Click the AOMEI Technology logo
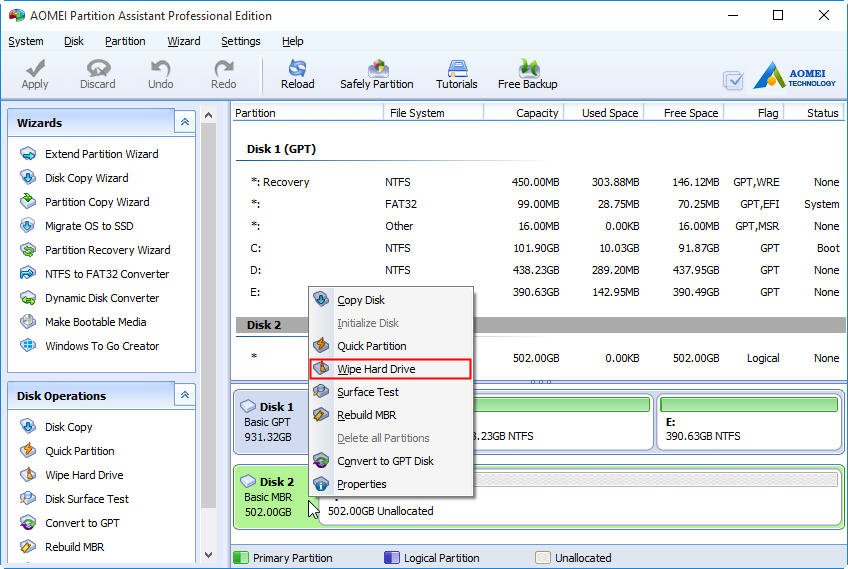This screenshot has height=569, width=848. click(x=794, y=76)
